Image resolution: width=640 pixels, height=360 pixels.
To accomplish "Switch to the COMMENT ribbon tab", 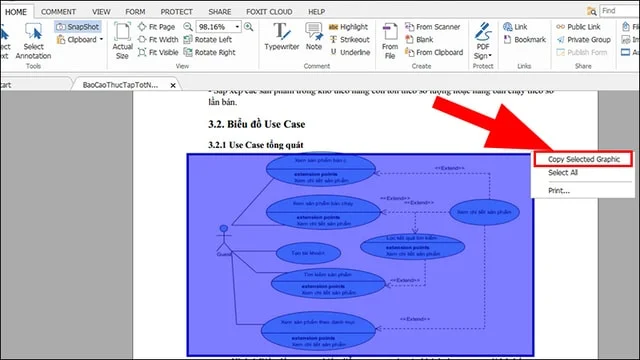I will (x=58, y=12).
